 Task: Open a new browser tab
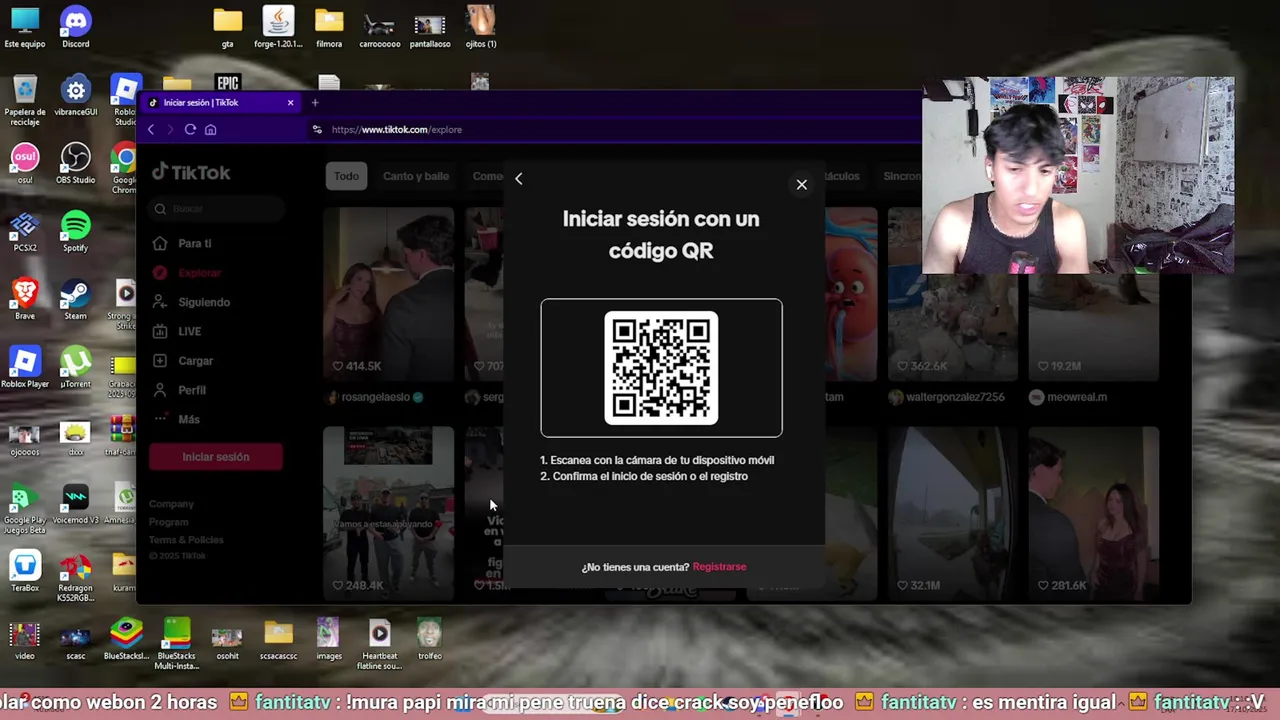click(x=315, y=102)
